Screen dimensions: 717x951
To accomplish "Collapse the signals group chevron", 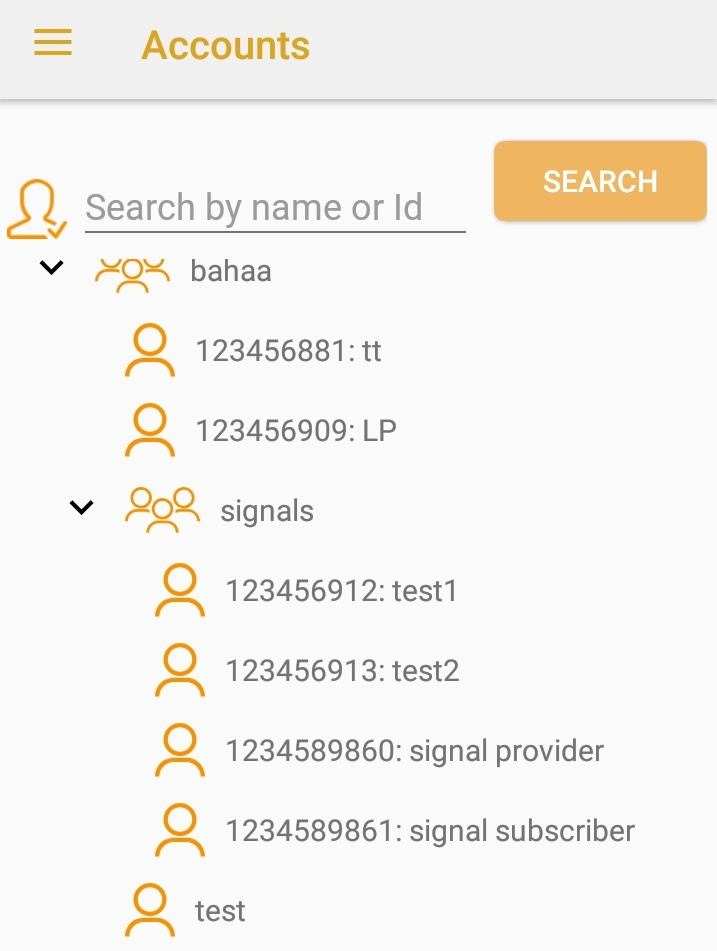I will coord(81,508).
